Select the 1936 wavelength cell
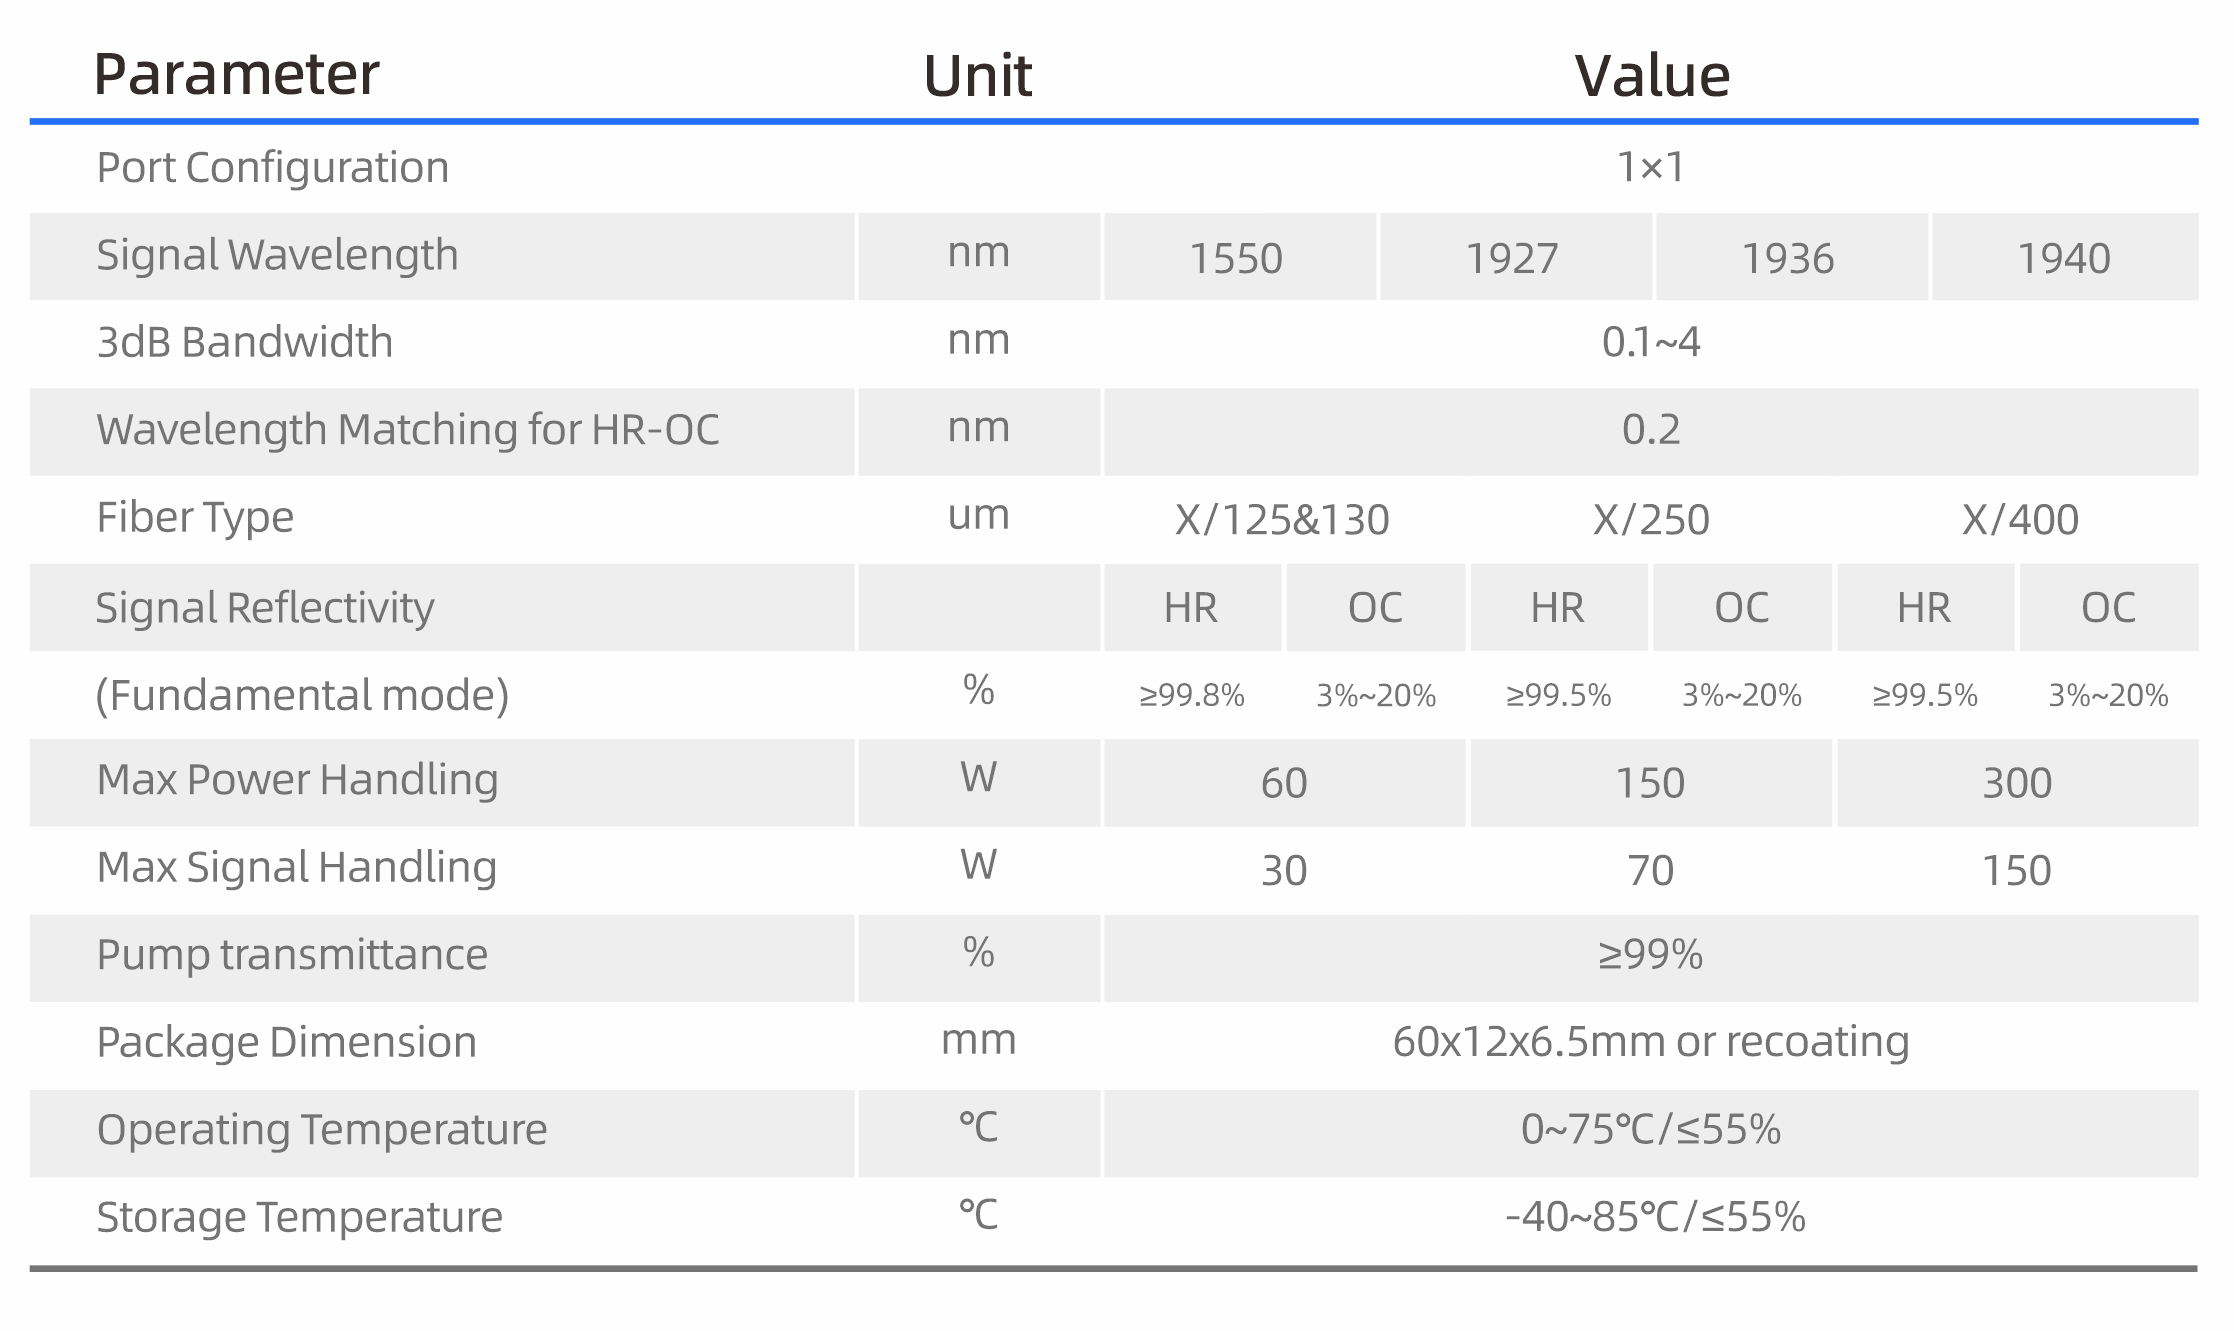 click(x=1788, y=258)
